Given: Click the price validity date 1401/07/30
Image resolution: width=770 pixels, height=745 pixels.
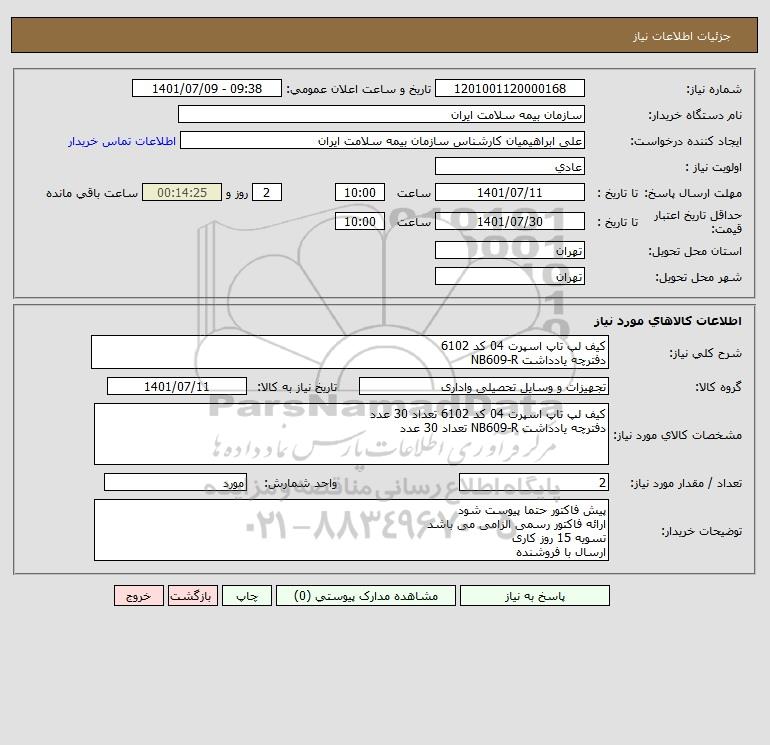Looking at the screenshot, I should pyautogui.click(x=510, y=221).
